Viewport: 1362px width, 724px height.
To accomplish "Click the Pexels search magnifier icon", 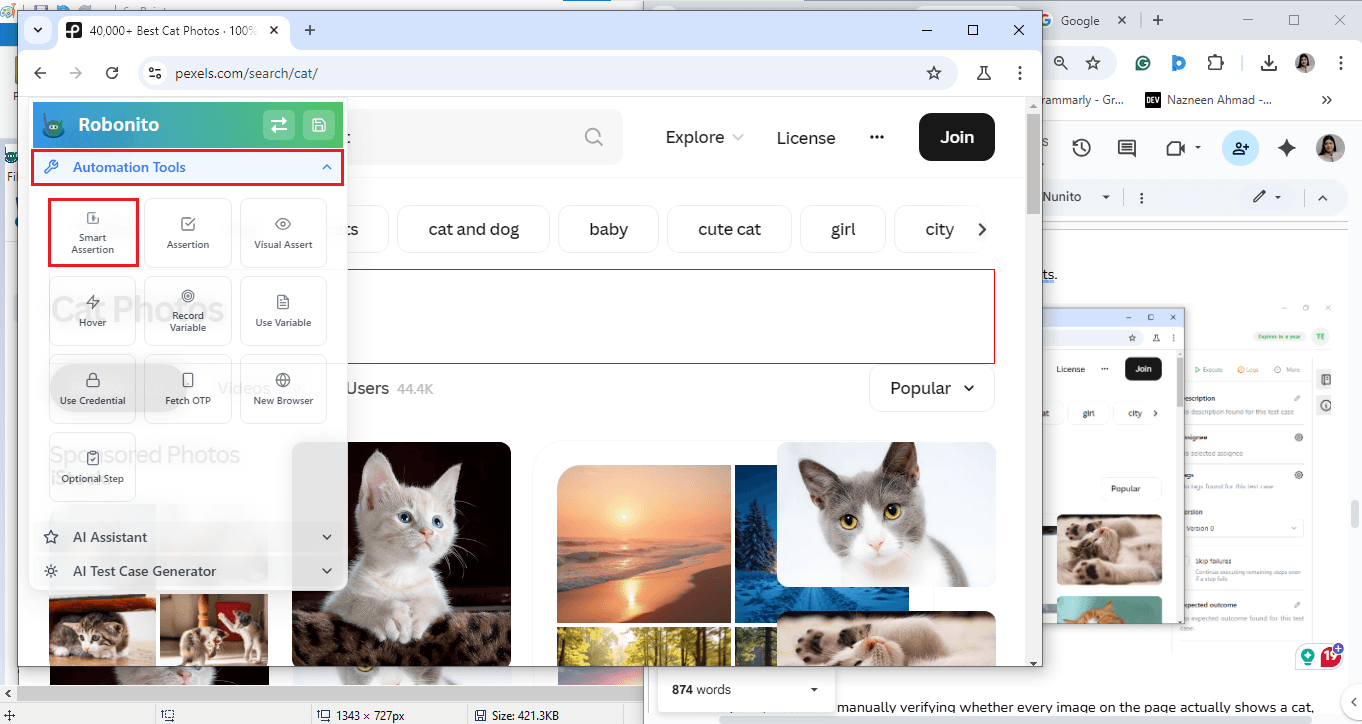I will (594, 137).
